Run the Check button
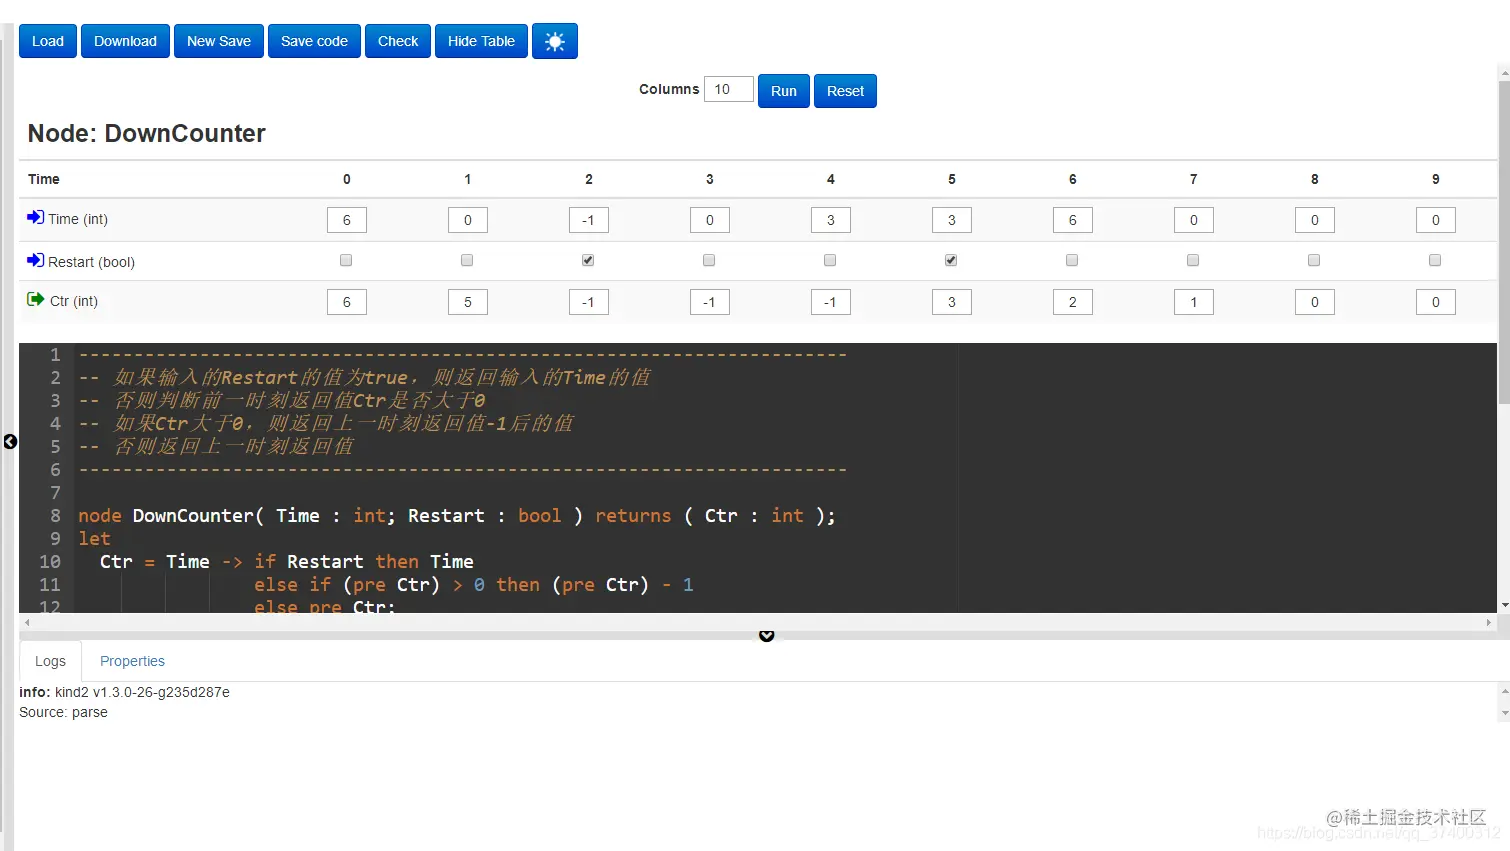The height and width of the screenshot is (851, 1510). pos(398,41)
